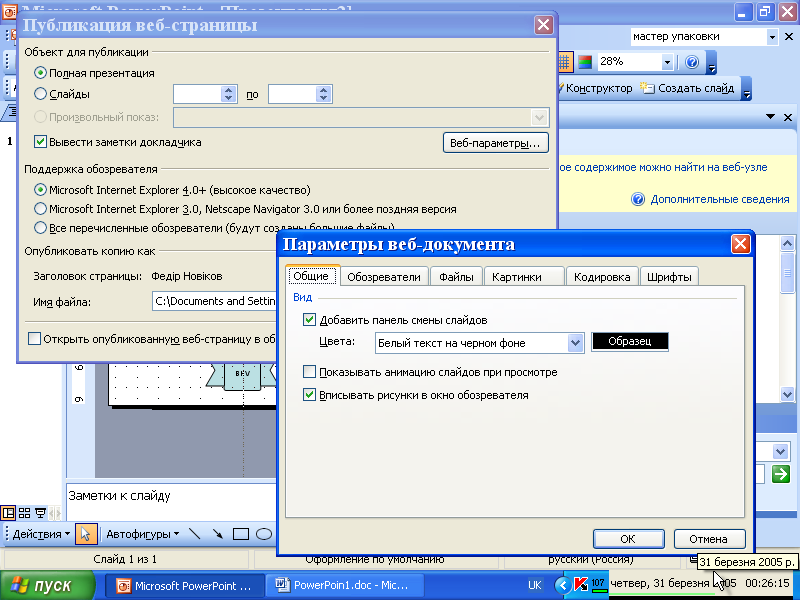Open formatting toolbar options chevron after Создать слайд
Screen dimensions: 800x600
tap(746, 89)
